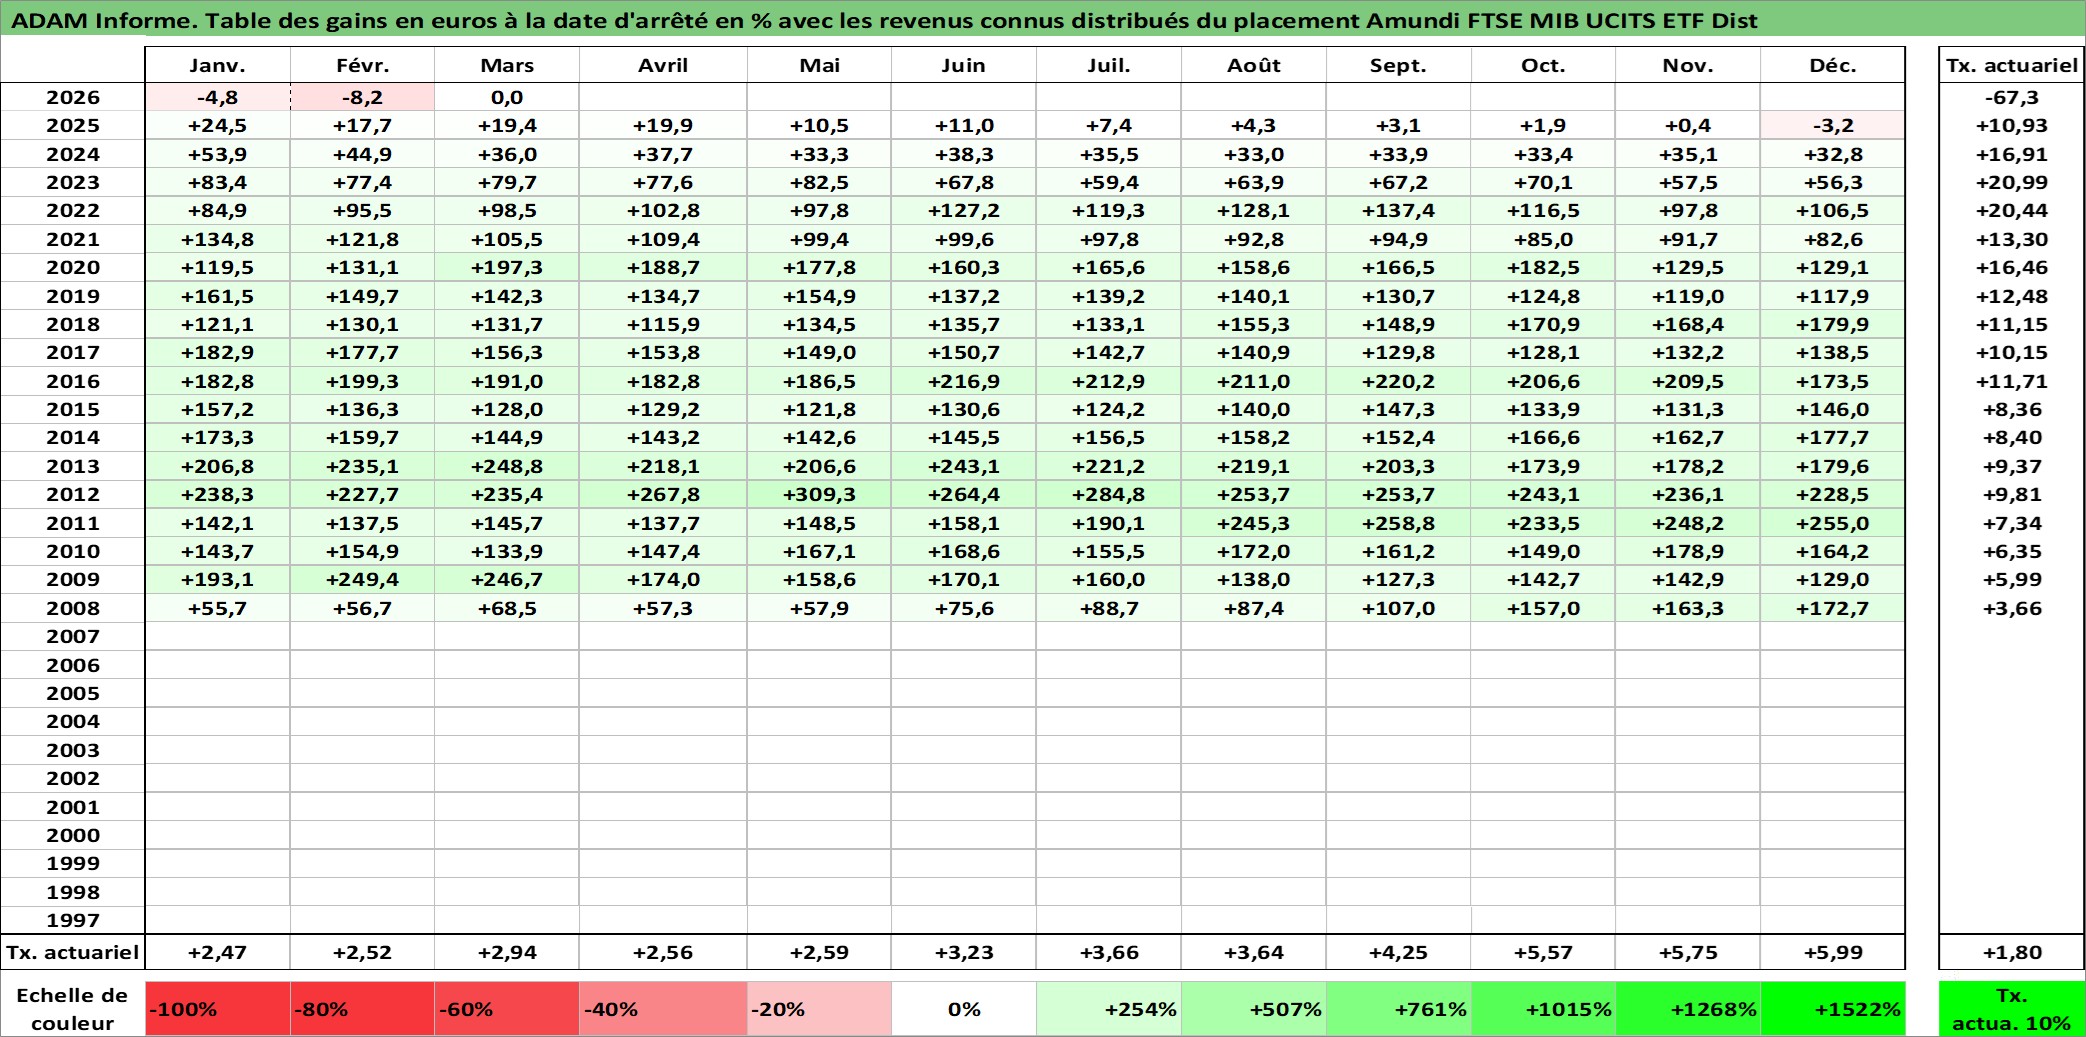
Task: Select the +309,3 cell for May 2012
Action: (x=819, y=494)
